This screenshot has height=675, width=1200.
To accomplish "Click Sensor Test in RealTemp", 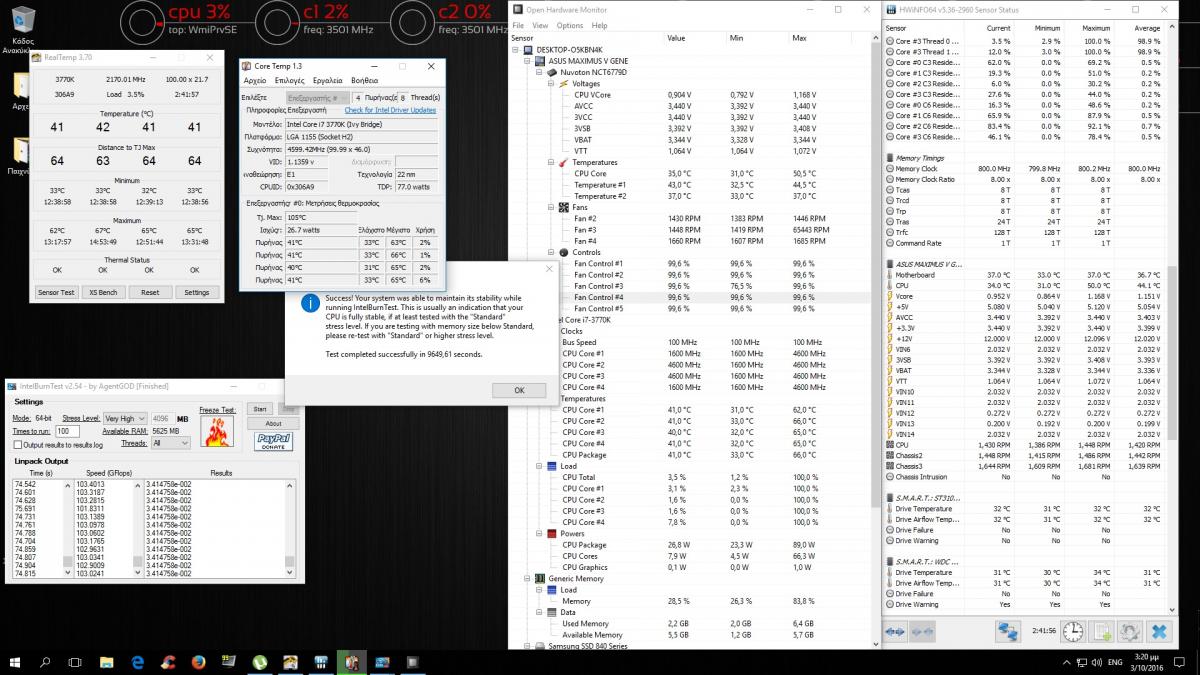I will click(55, 292).
